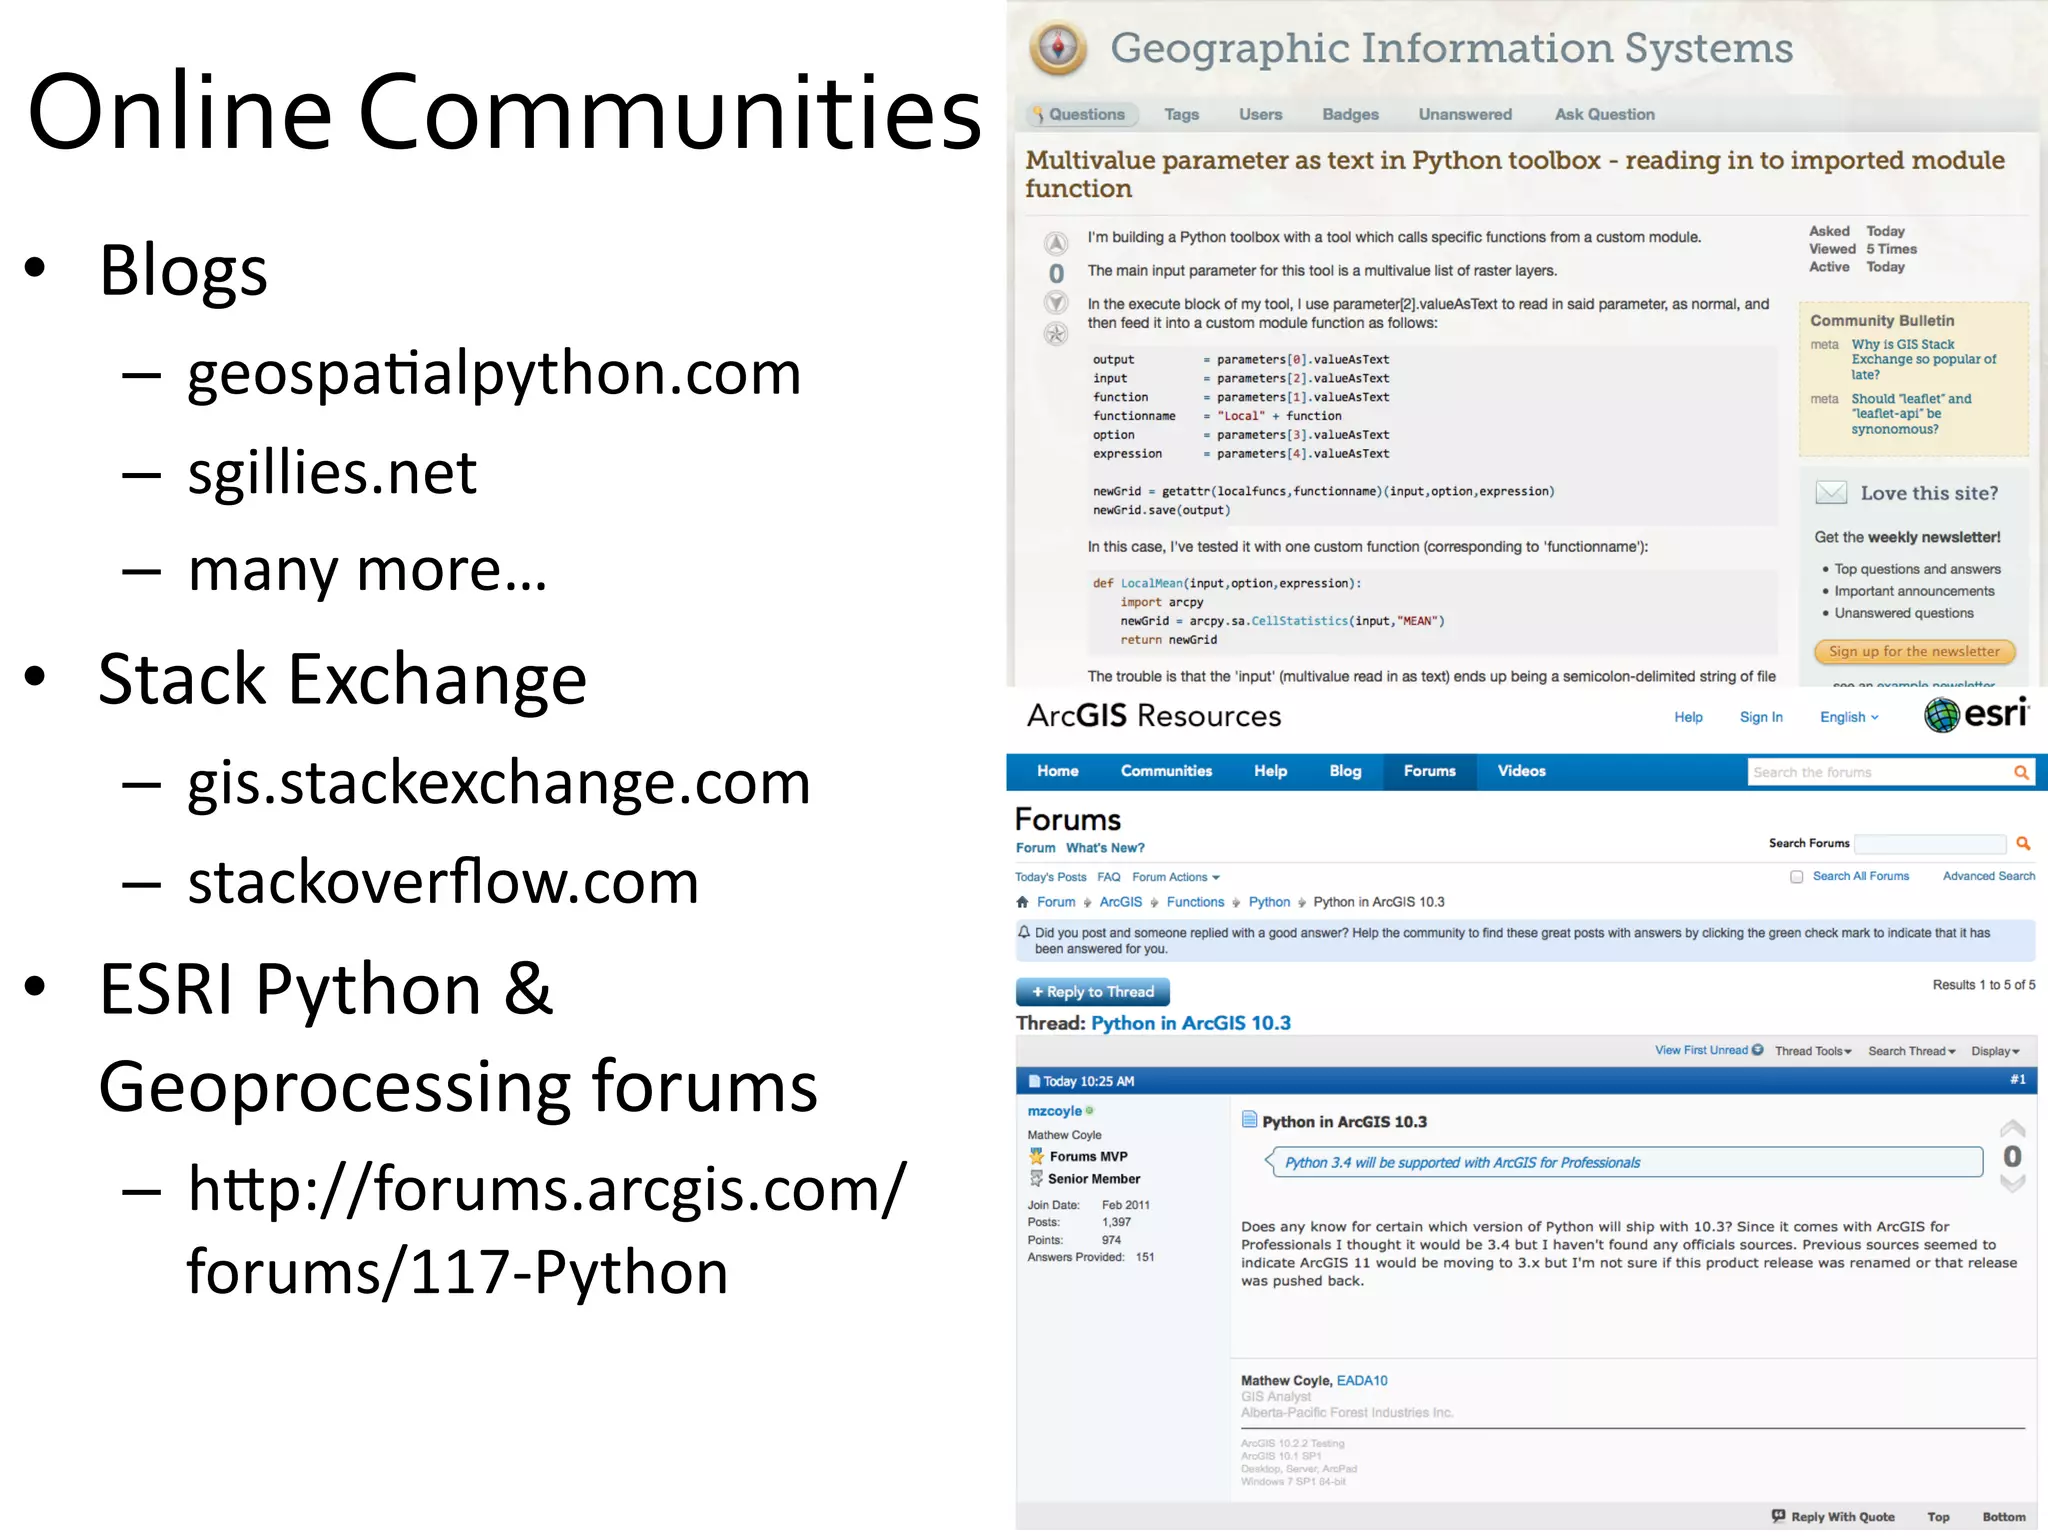Click the search magnifier in the blue nav bar

point(2021,772)
